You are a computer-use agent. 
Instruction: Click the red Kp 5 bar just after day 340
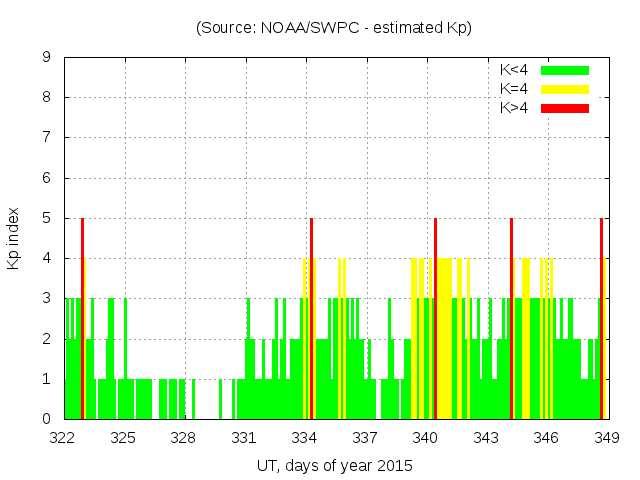point(436,318)
